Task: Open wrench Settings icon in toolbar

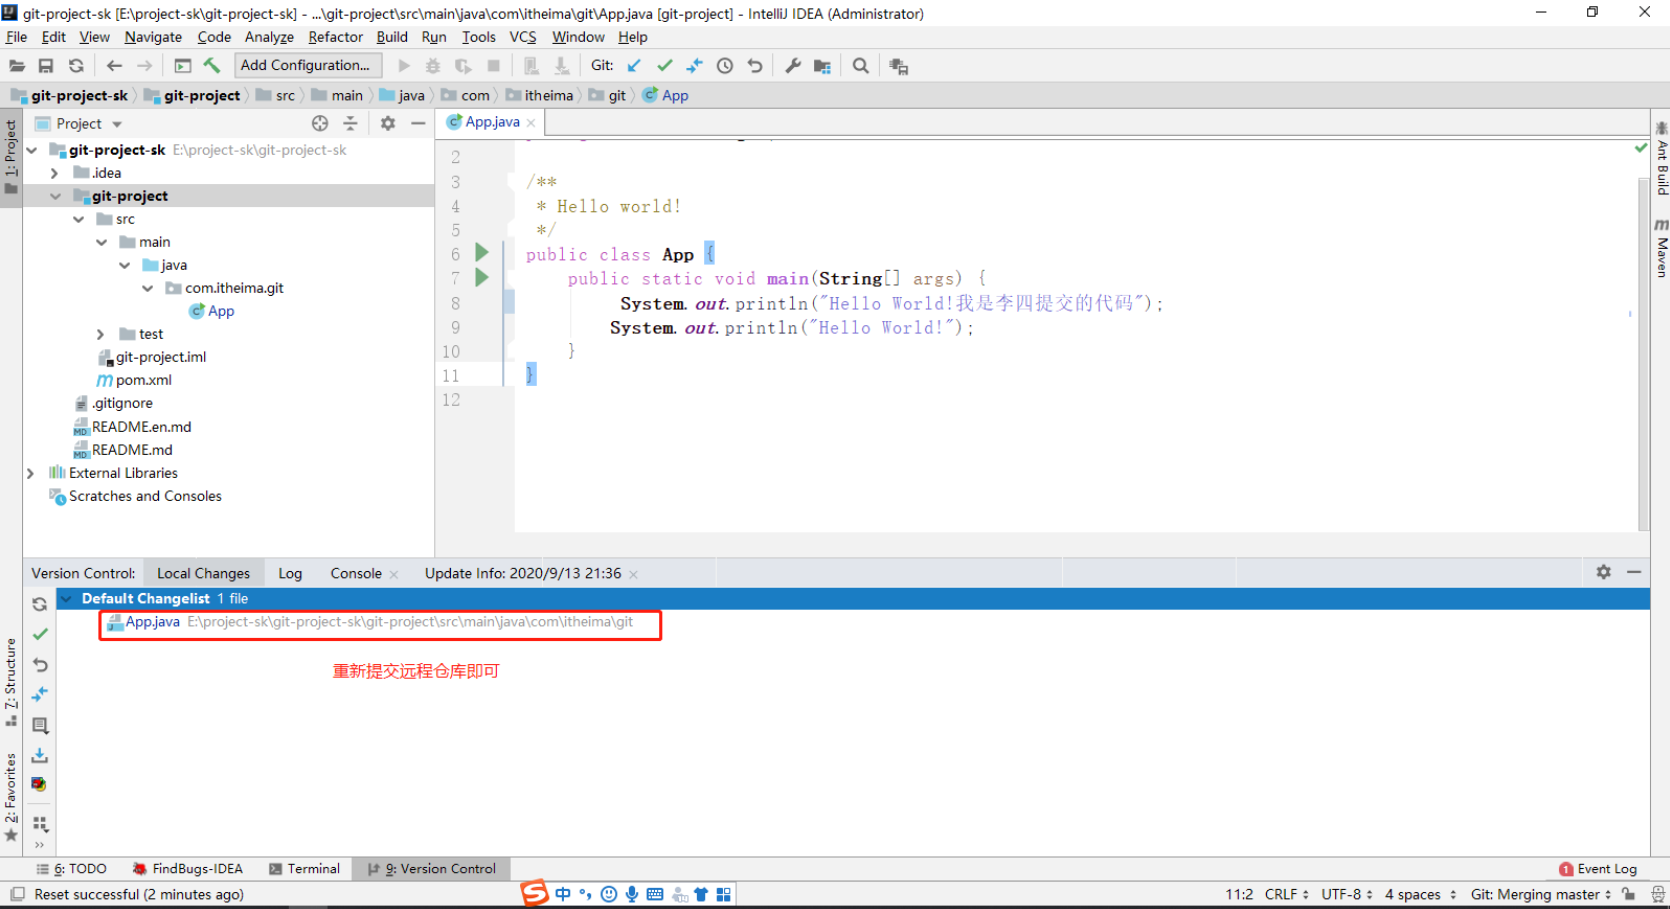Action: coord(793,66)
